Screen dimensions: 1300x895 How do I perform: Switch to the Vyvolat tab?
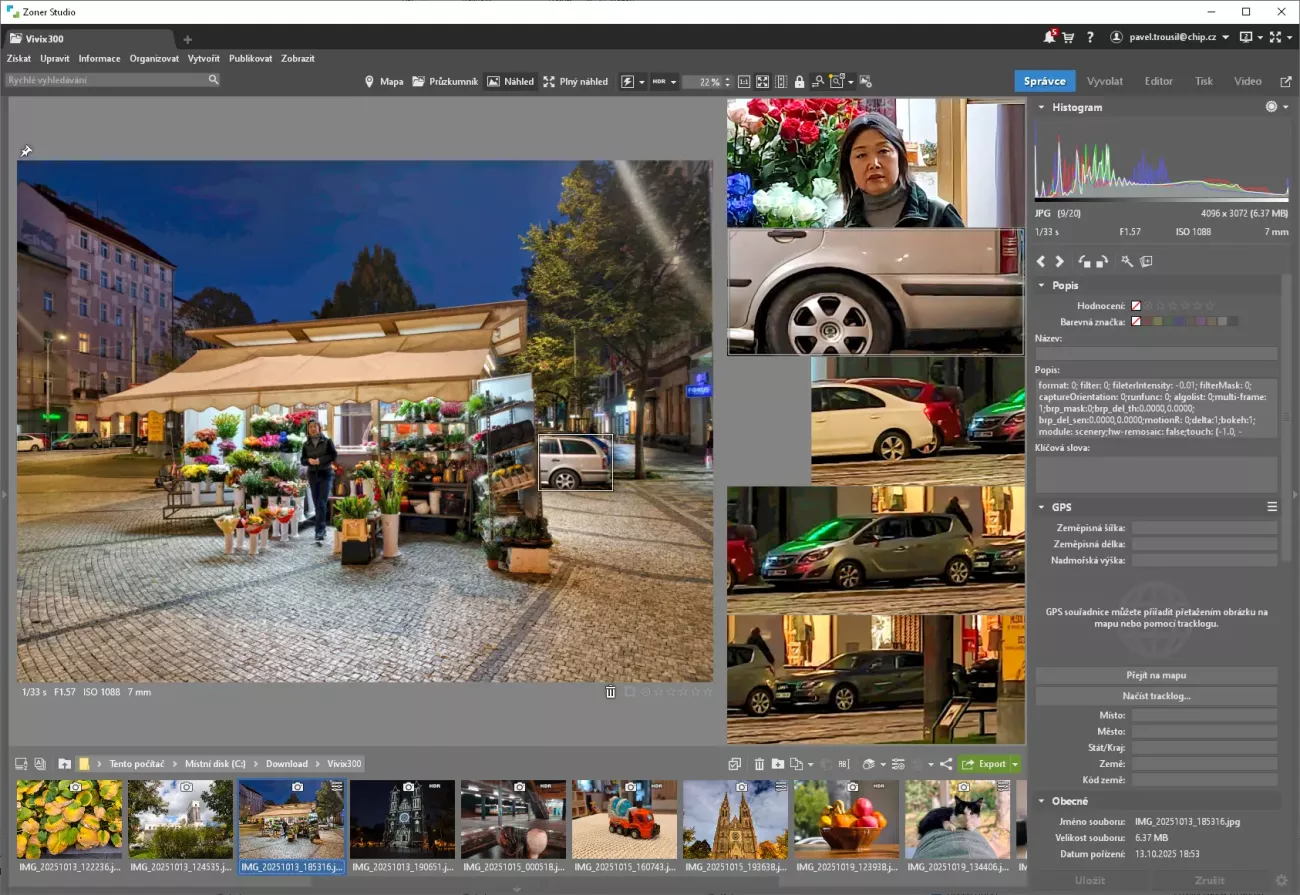pyautogui.click(x=1104, y=81)
